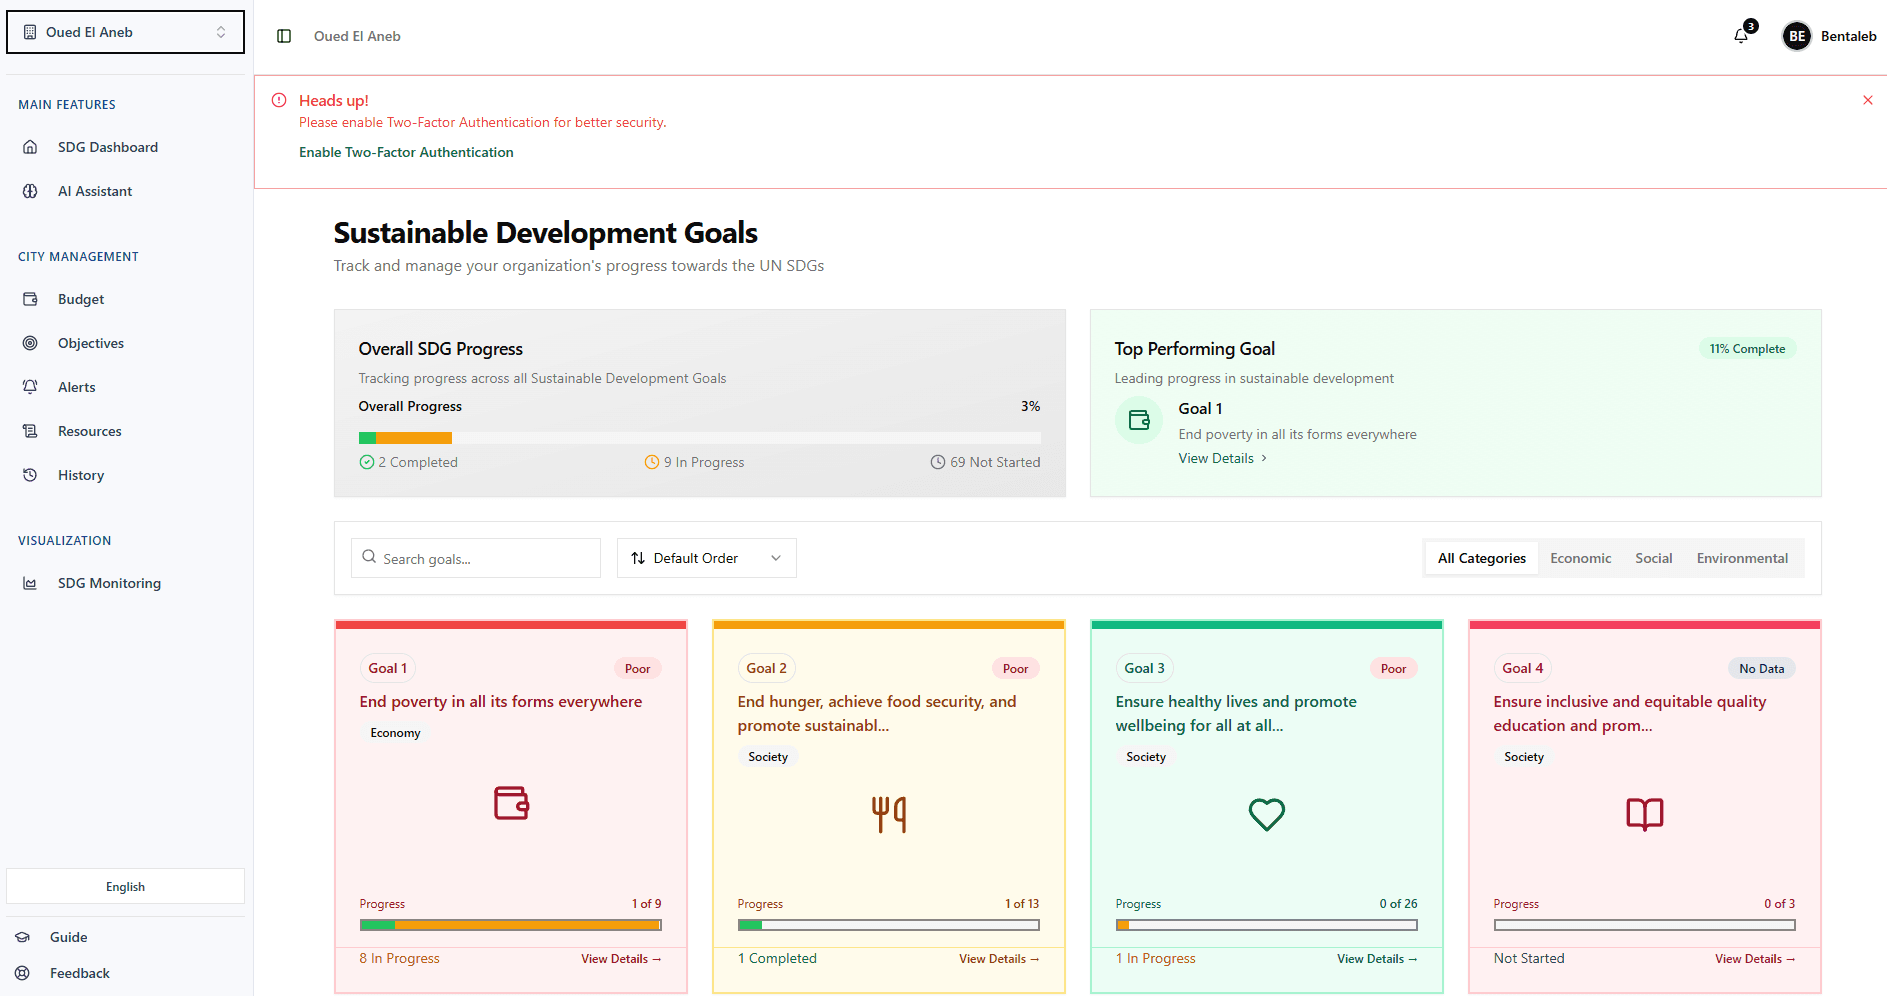The image size is (1887, 996).
Task: Switch to the Economic category filter
Action: 1580,558
